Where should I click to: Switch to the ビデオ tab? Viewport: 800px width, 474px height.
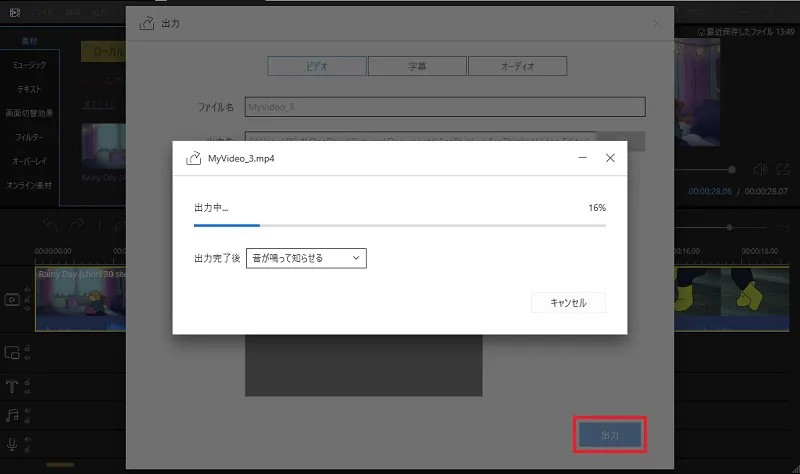coord(315,66)
